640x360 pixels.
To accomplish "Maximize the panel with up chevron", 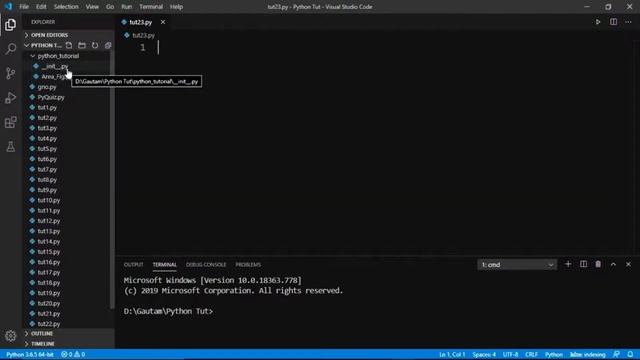I will click(x=613, y=264).
